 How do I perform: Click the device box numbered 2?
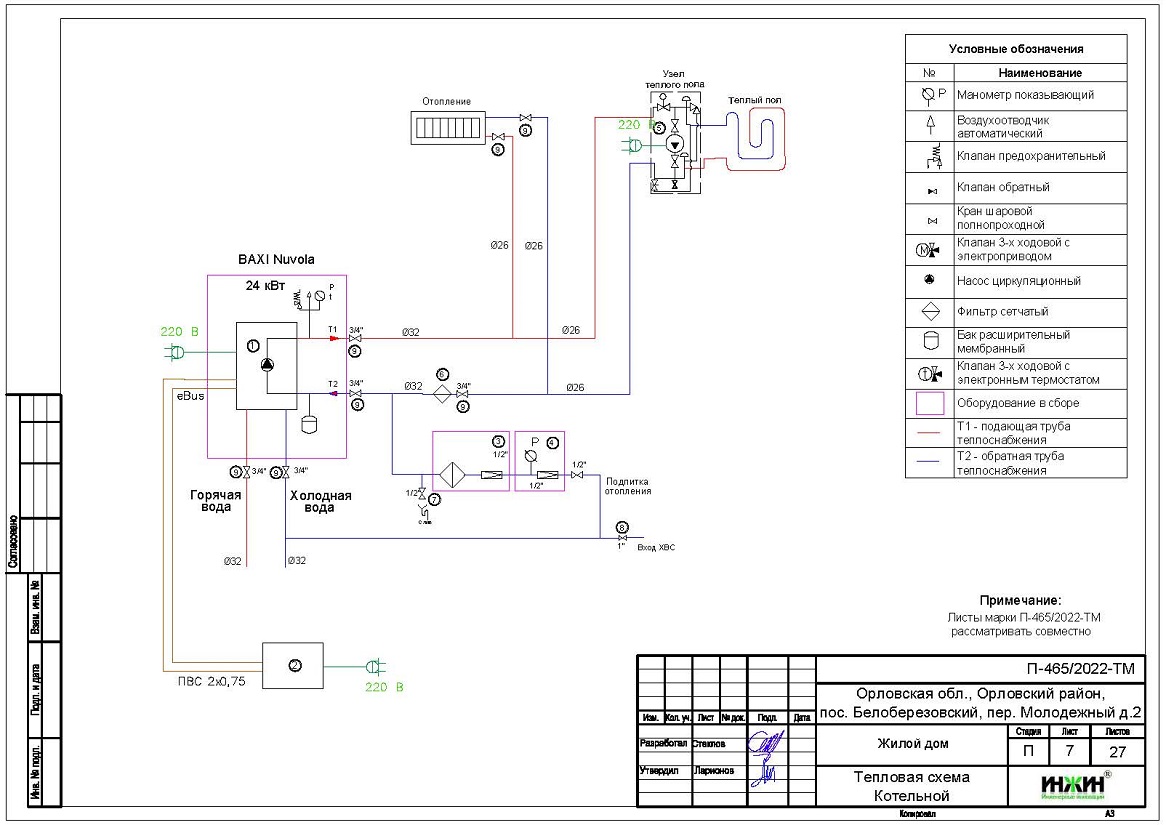(292, 666)
